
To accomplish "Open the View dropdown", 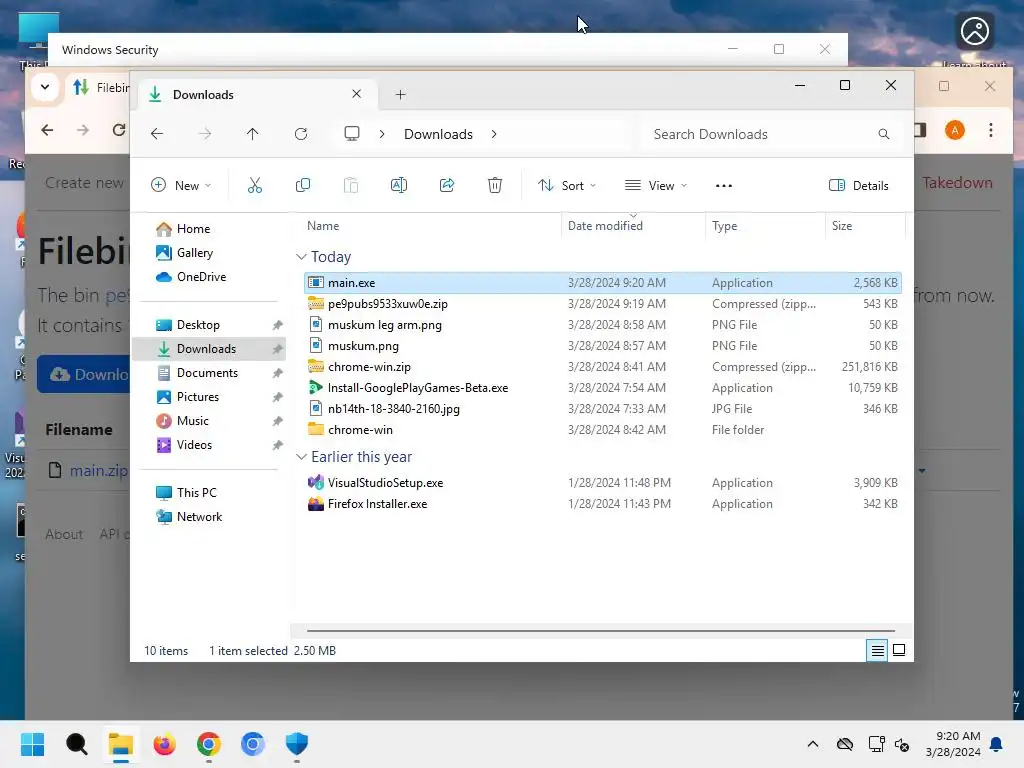I will 656,185.
